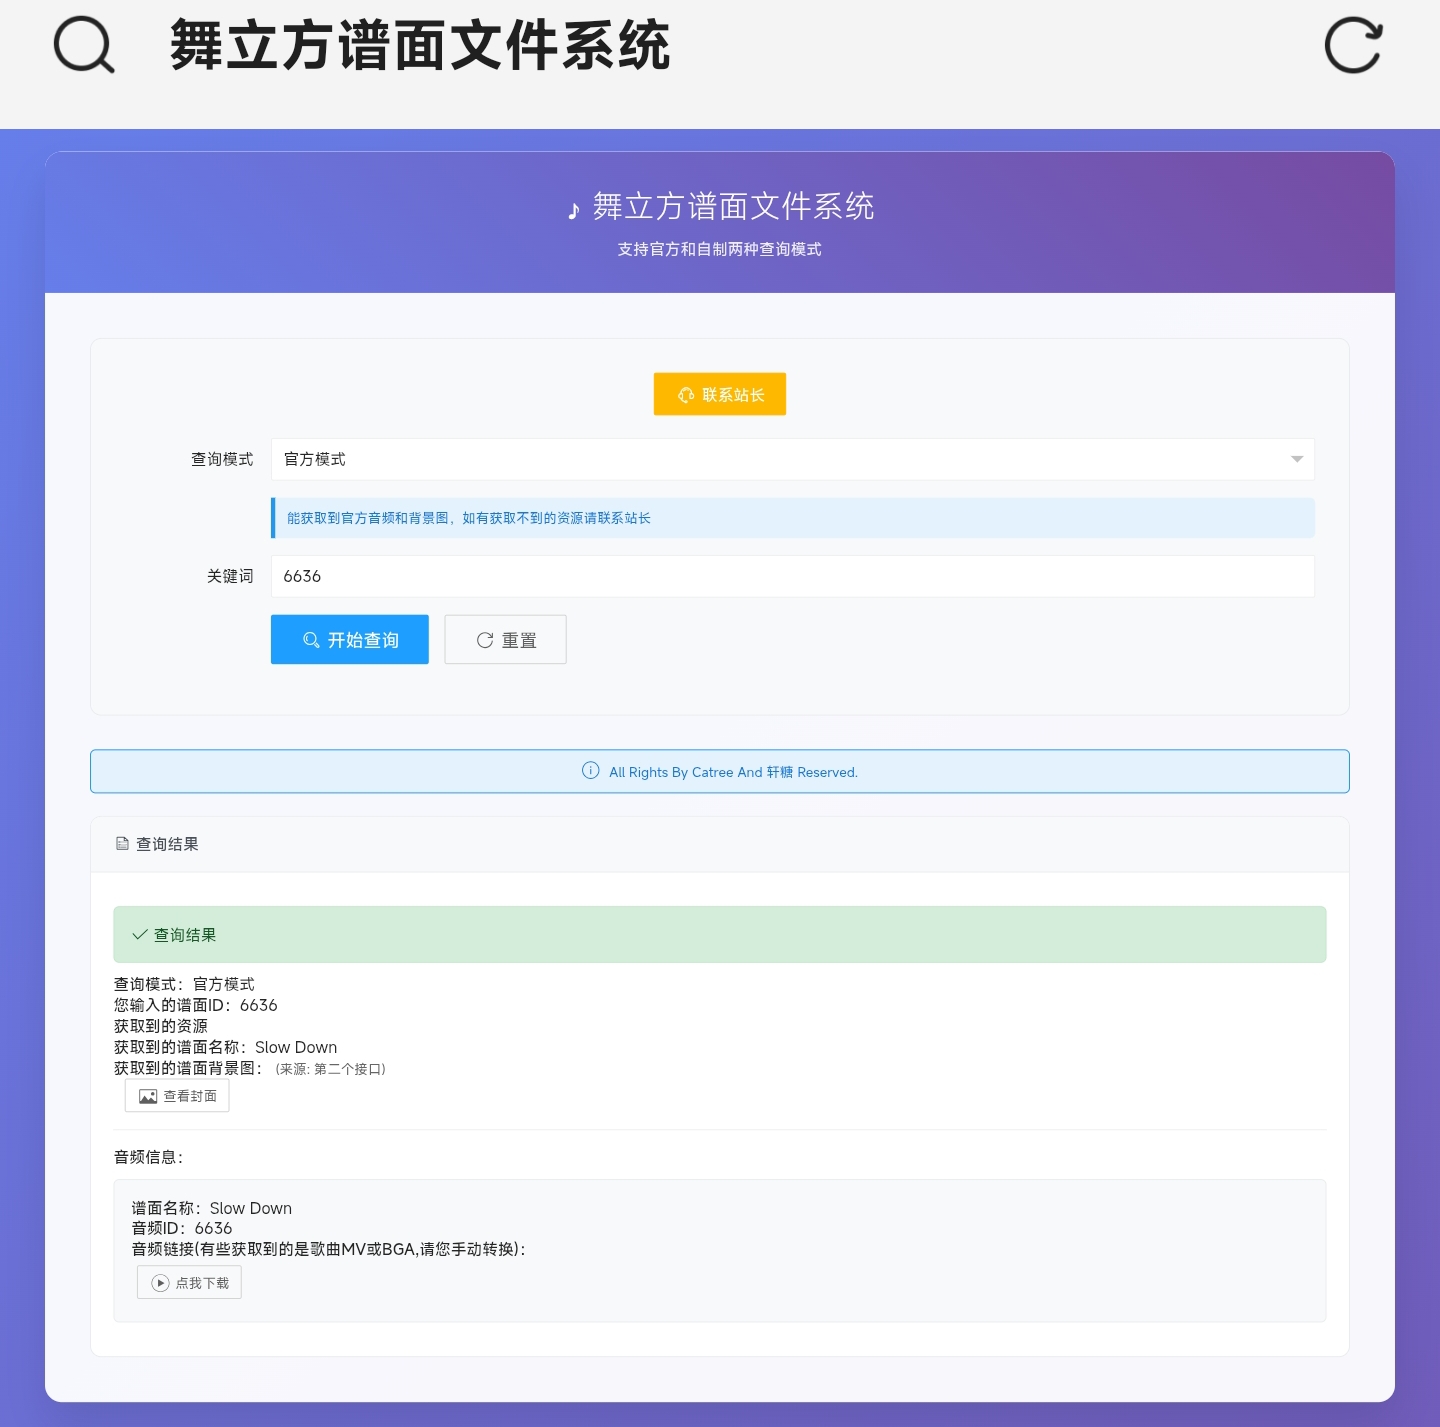Click the info icon in rights notice
Viewport: 1440px width, 1427px height.
tap(591, 771)
